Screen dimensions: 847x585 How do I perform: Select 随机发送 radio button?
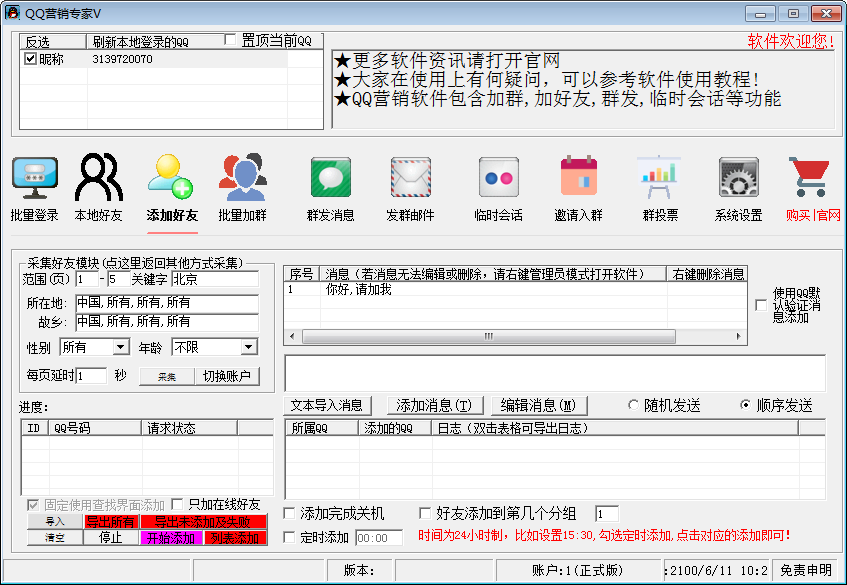(633, 405)
